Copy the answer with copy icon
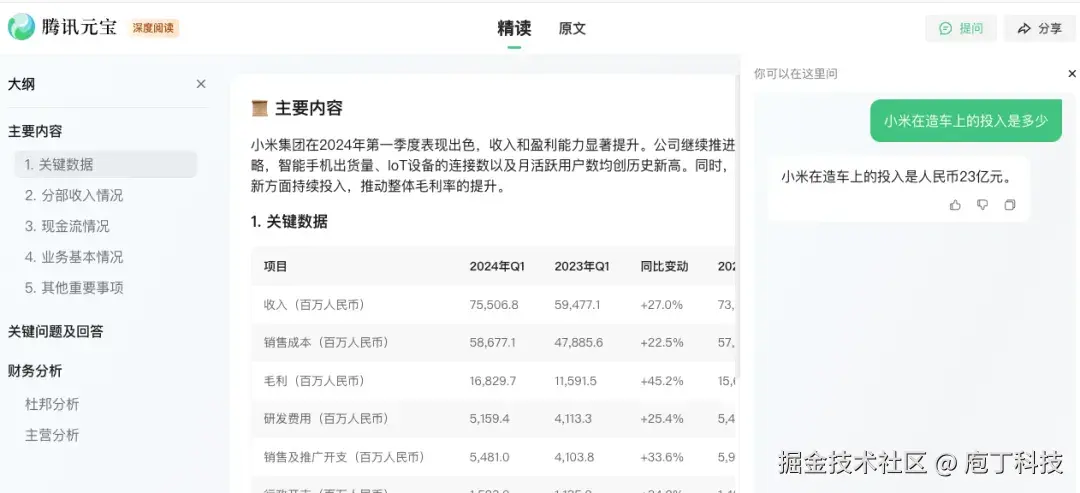This screenshot has width=1080, height=493. 1010,204
